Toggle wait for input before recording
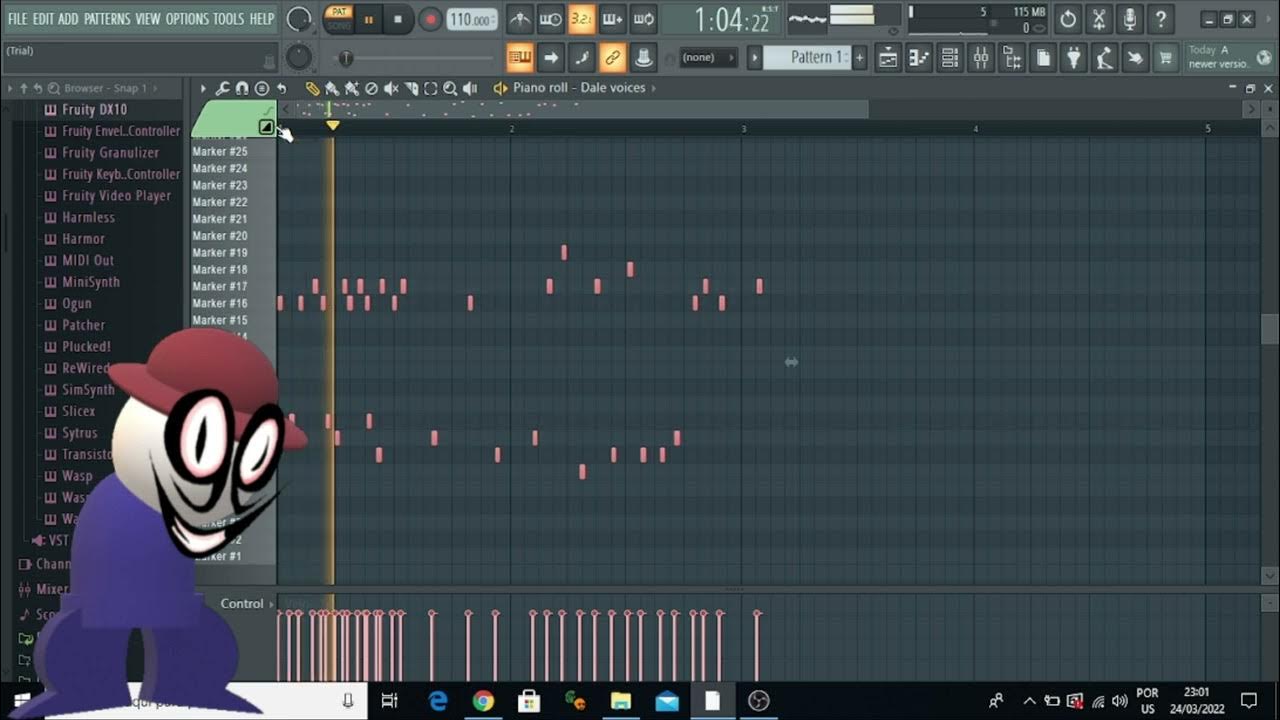Image resolution: width=1280 pixels, height=720 pixels. (551, 19)
